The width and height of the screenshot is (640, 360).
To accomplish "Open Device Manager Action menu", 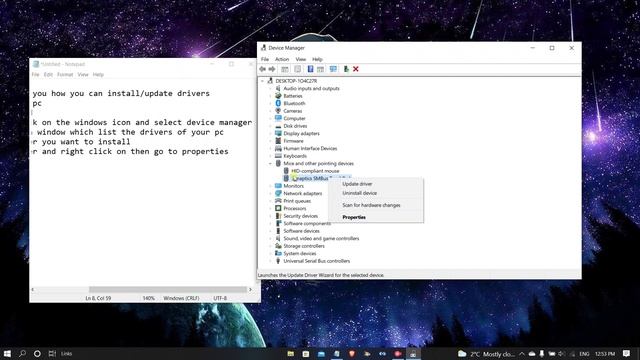I will [x=282, y=59].
